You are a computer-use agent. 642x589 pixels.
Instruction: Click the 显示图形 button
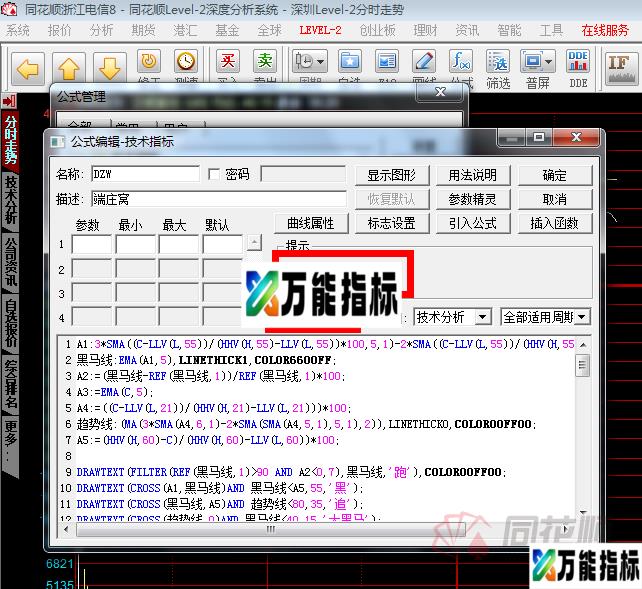click(392, 175)
